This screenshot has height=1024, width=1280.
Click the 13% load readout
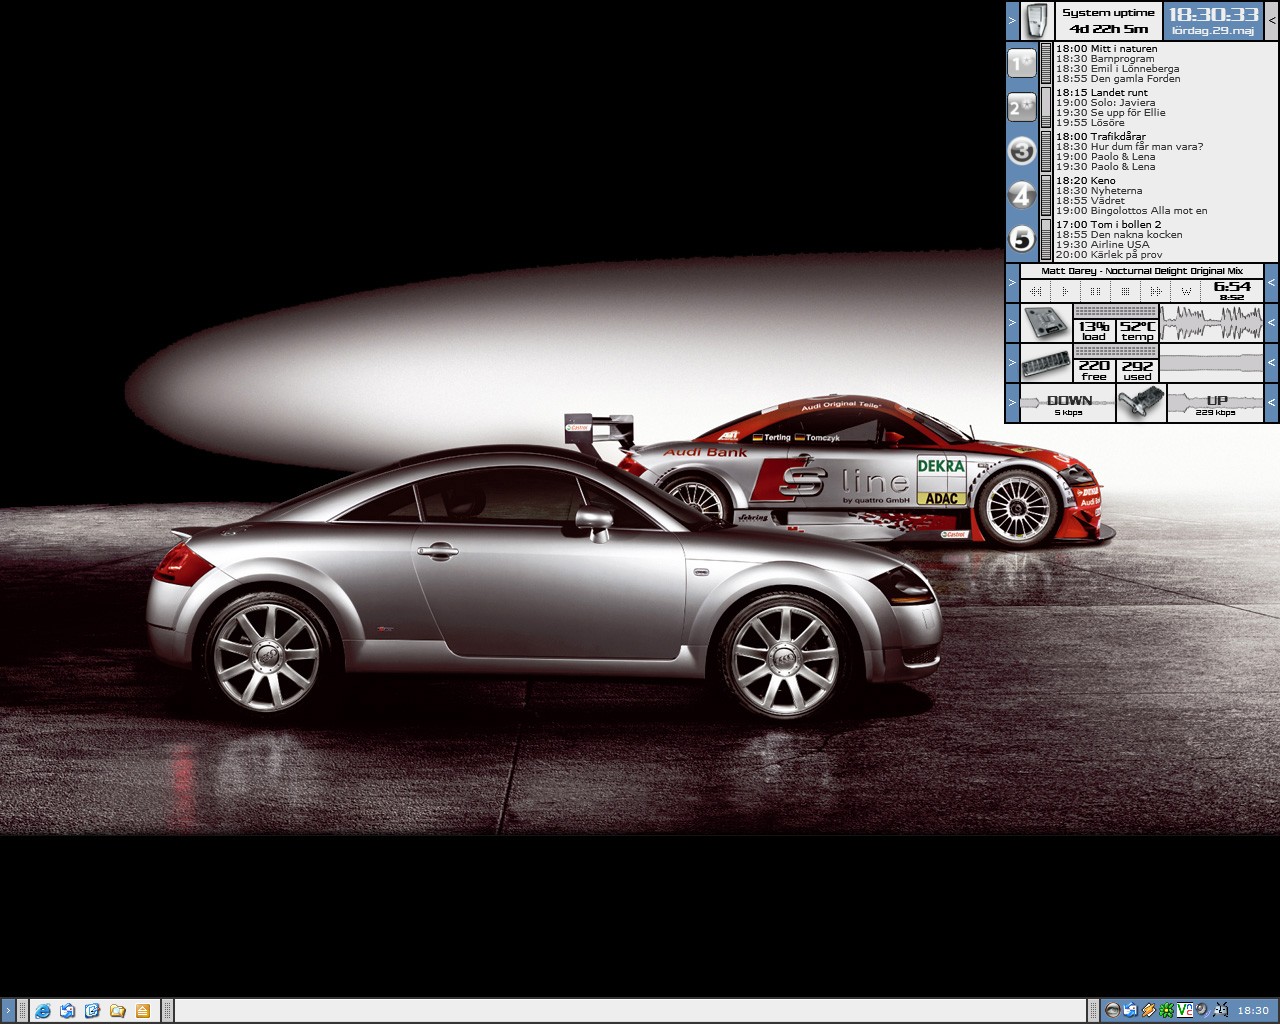(x=1094, y=331)
